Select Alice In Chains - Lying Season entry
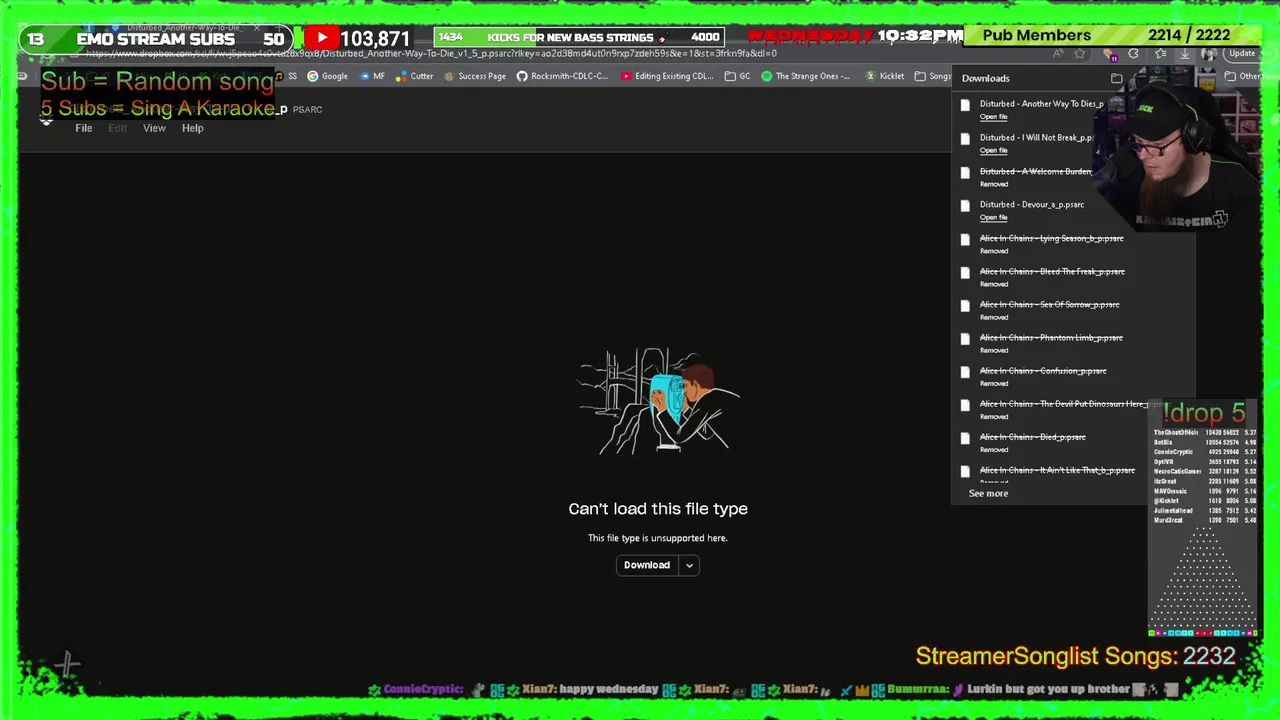 click(1052, 238)
